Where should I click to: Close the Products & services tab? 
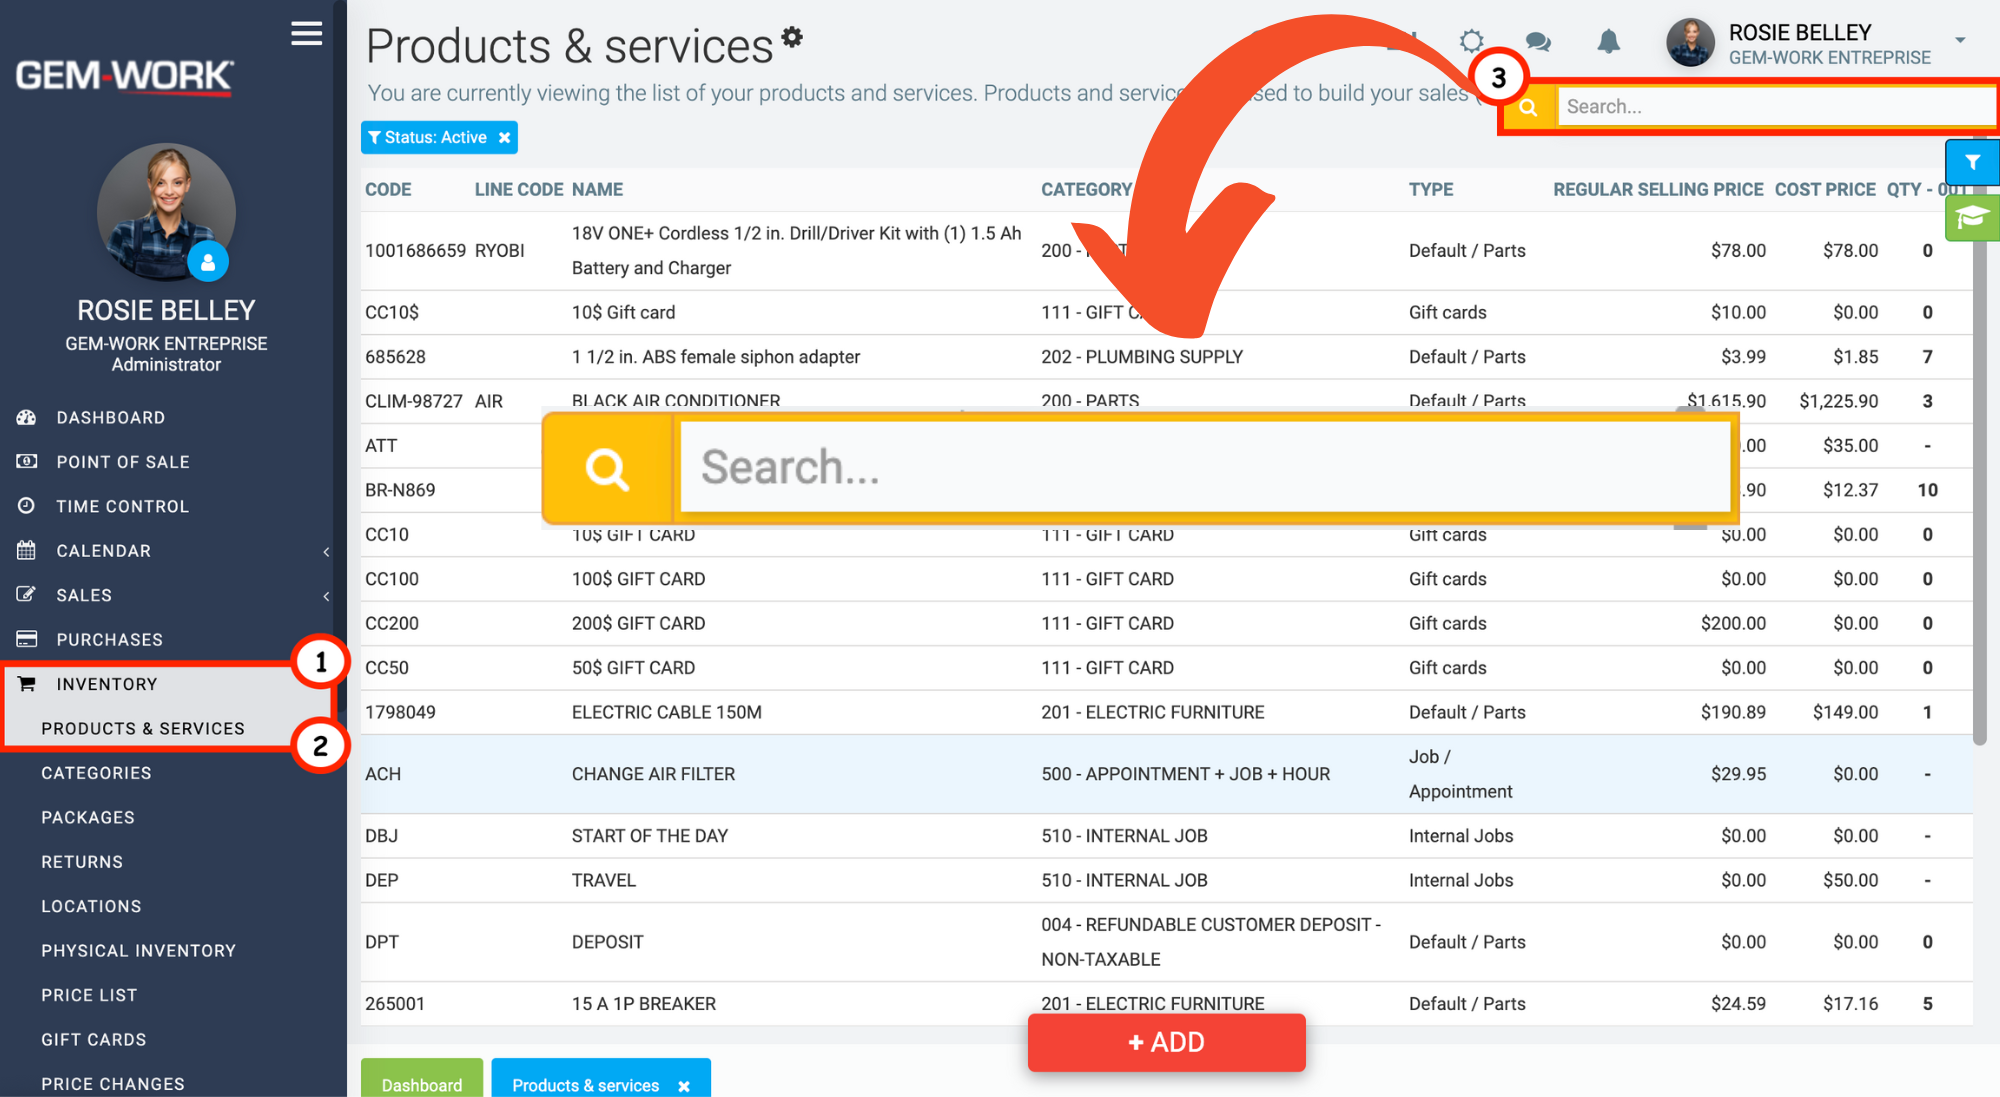(684, 1086)
